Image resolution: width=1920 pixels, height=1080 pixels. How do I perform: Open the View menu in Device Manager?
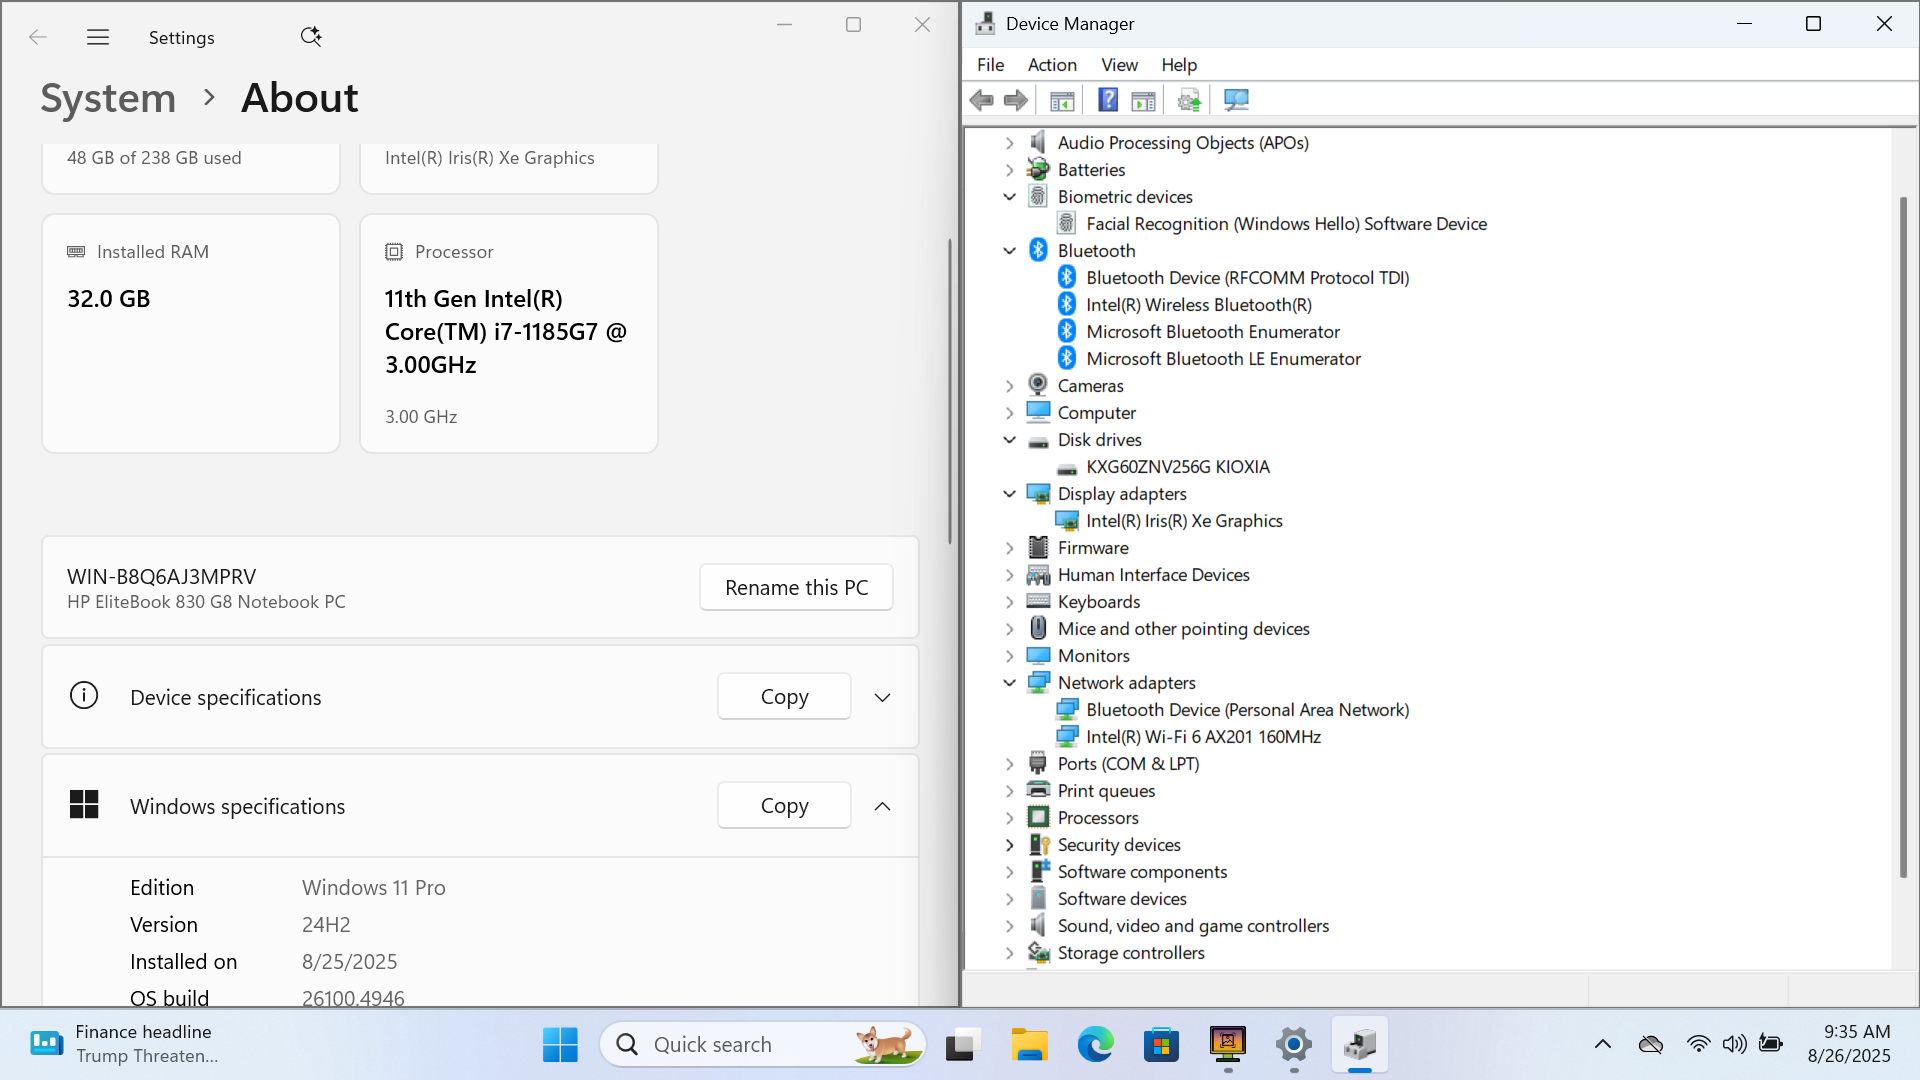1119,65
